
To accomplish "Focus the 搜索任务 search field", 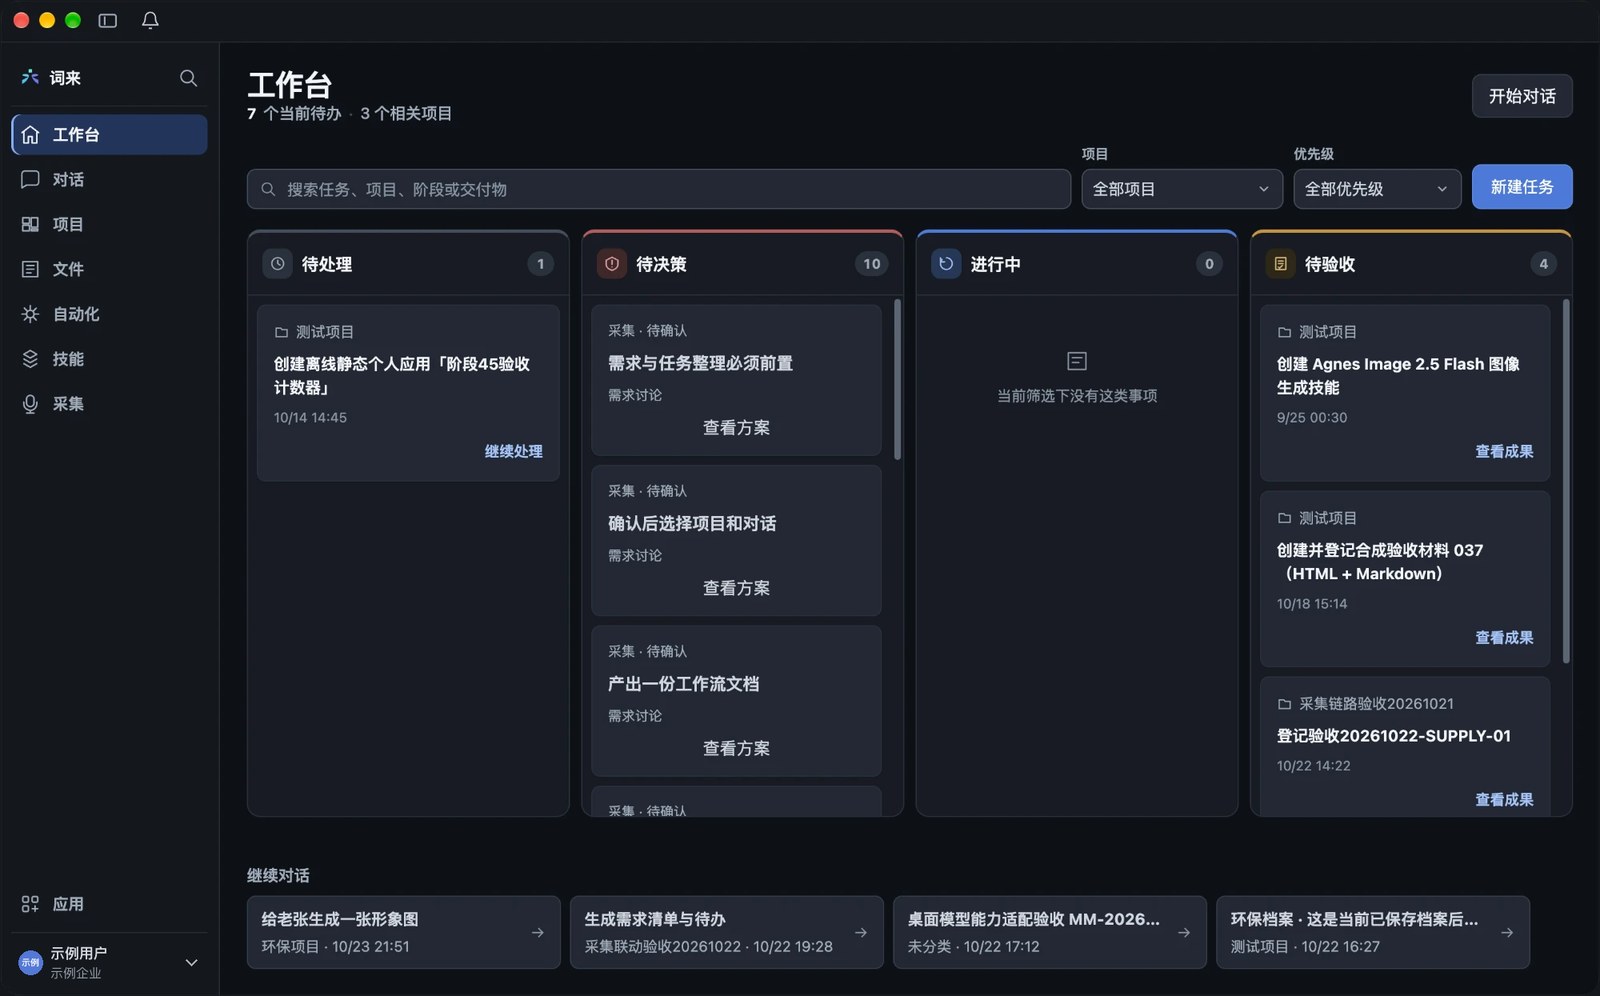I will (659, 189).
